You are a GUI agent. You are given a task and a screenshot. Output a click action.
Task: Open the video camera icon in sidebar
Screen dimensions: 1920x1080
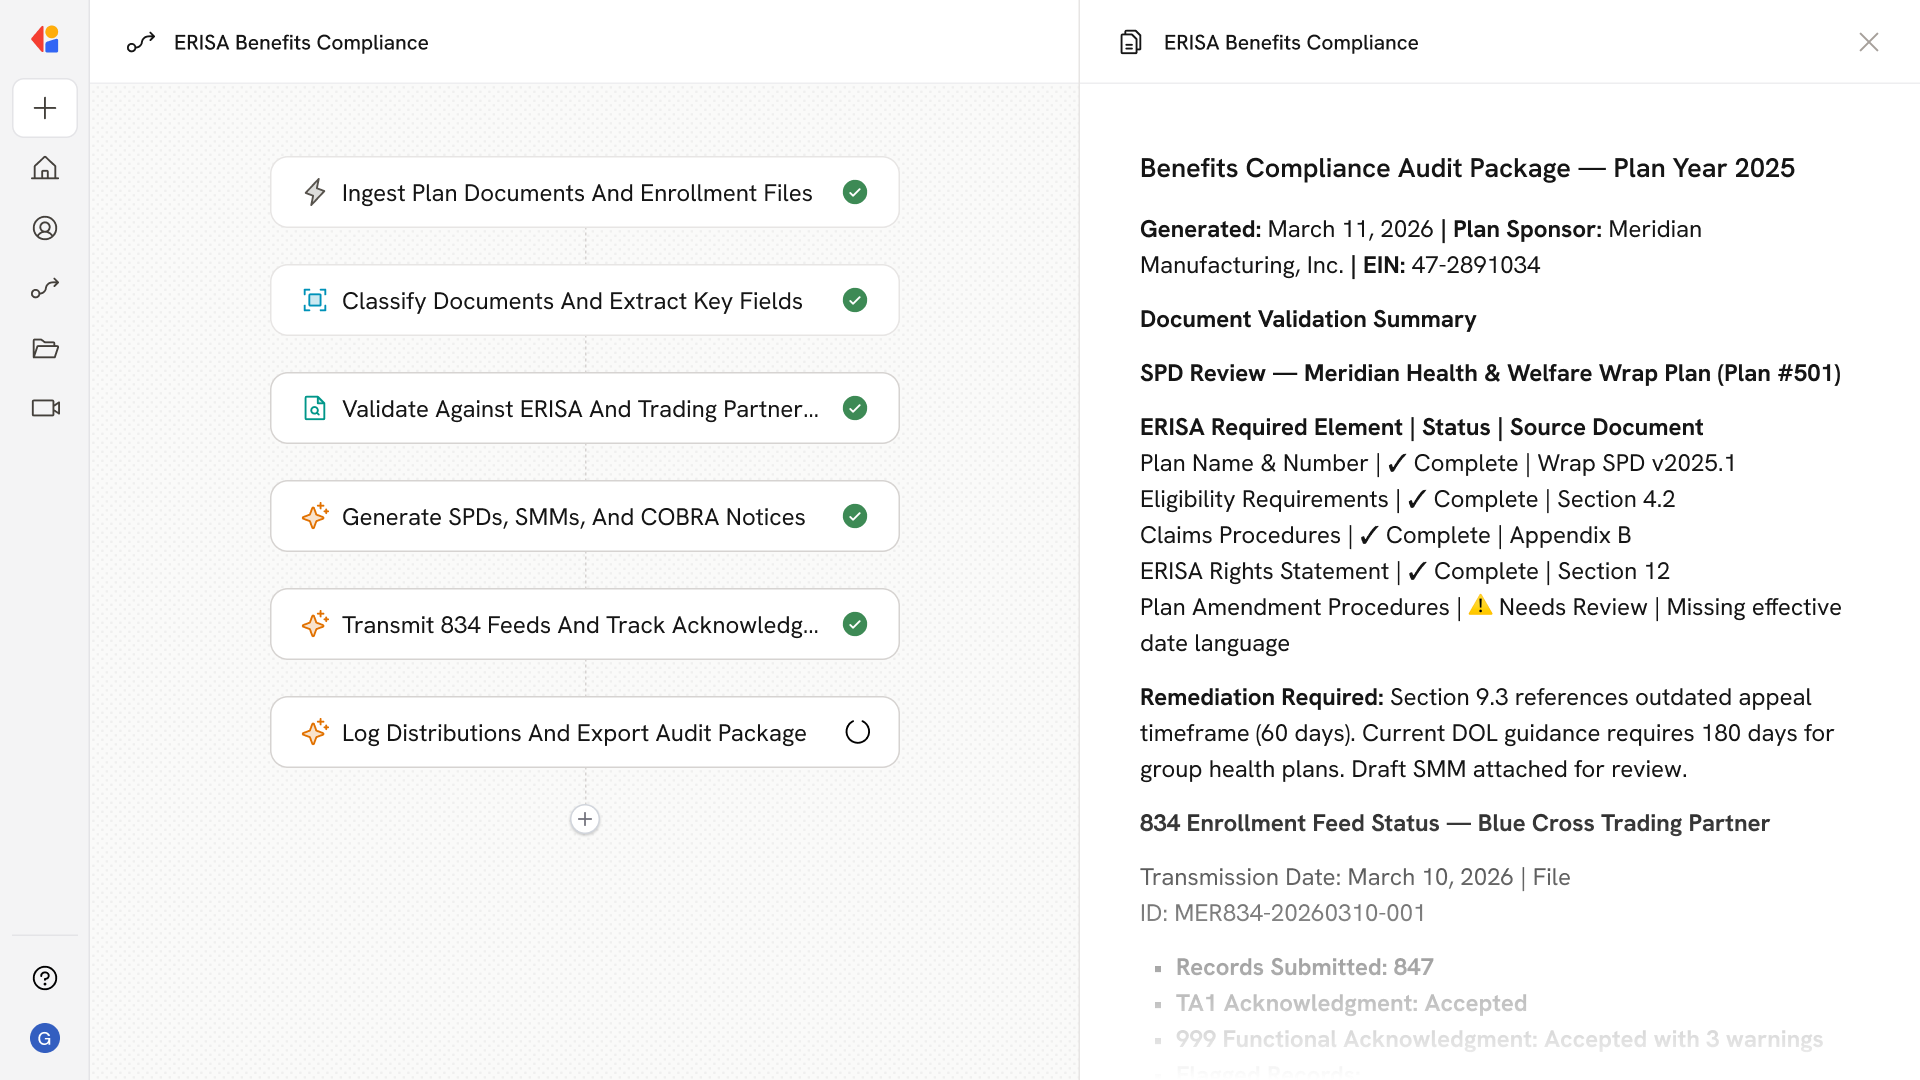click(45, 408)
